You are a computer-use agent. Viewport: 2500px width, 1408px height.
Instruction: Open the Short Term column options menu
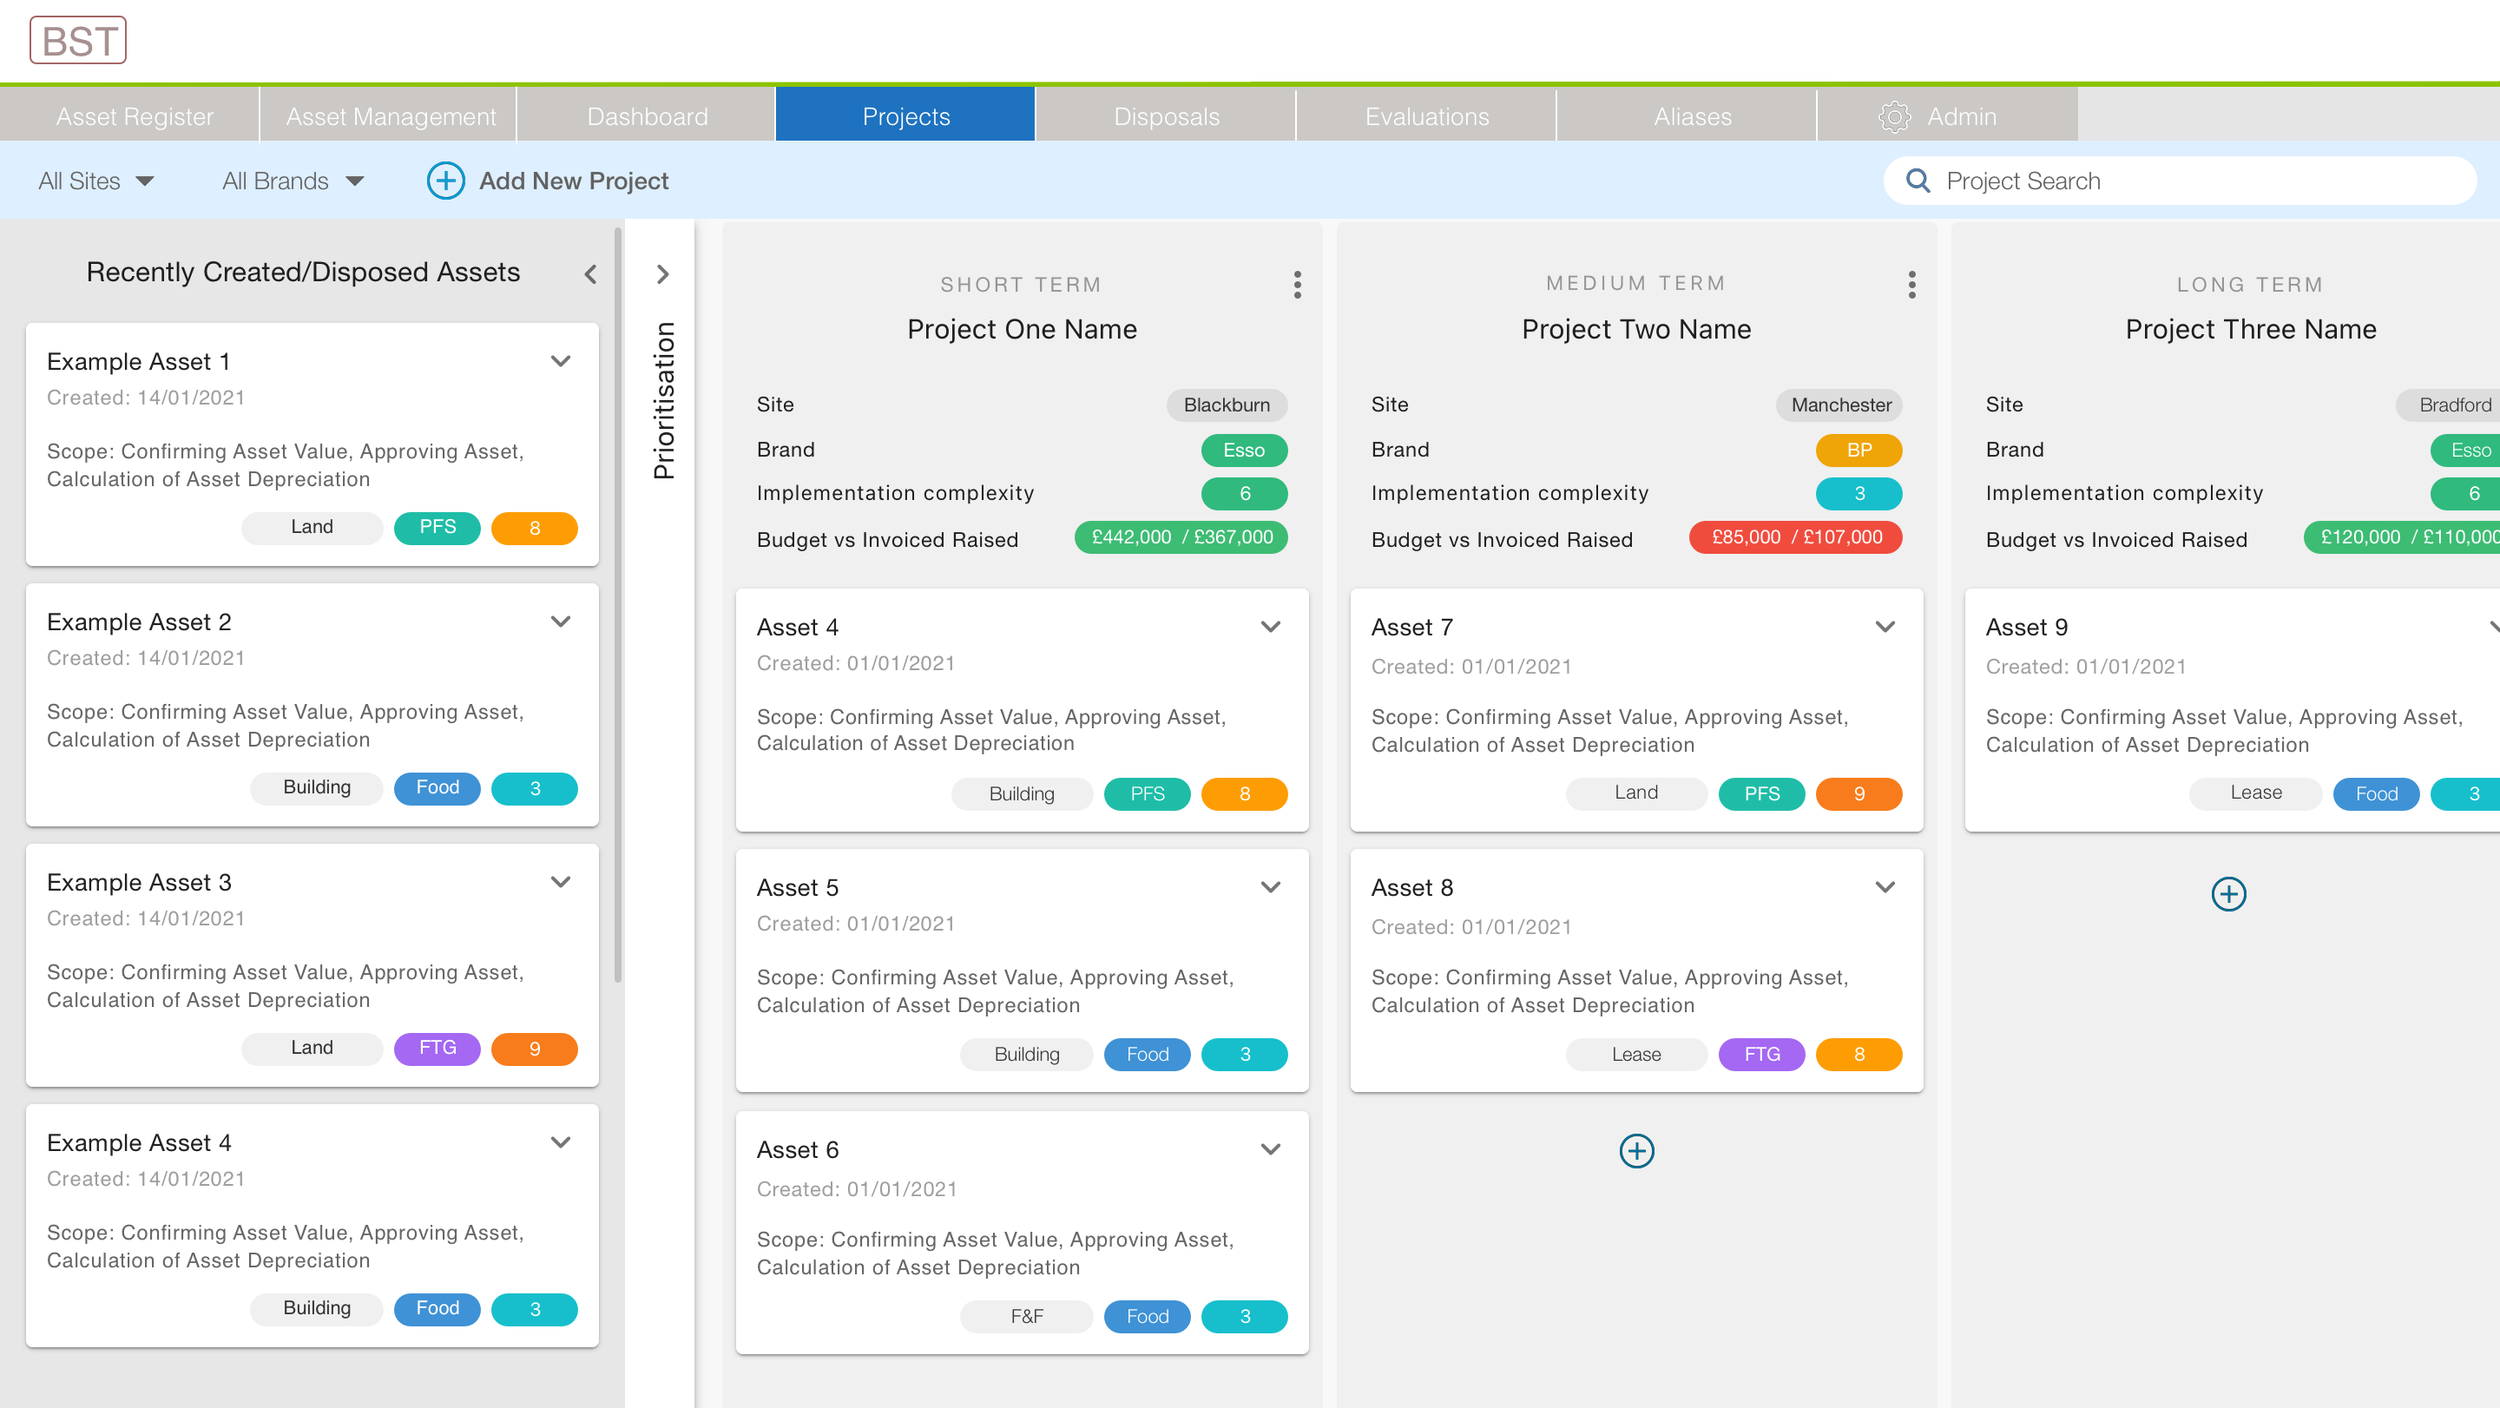tap(1297, 285)
